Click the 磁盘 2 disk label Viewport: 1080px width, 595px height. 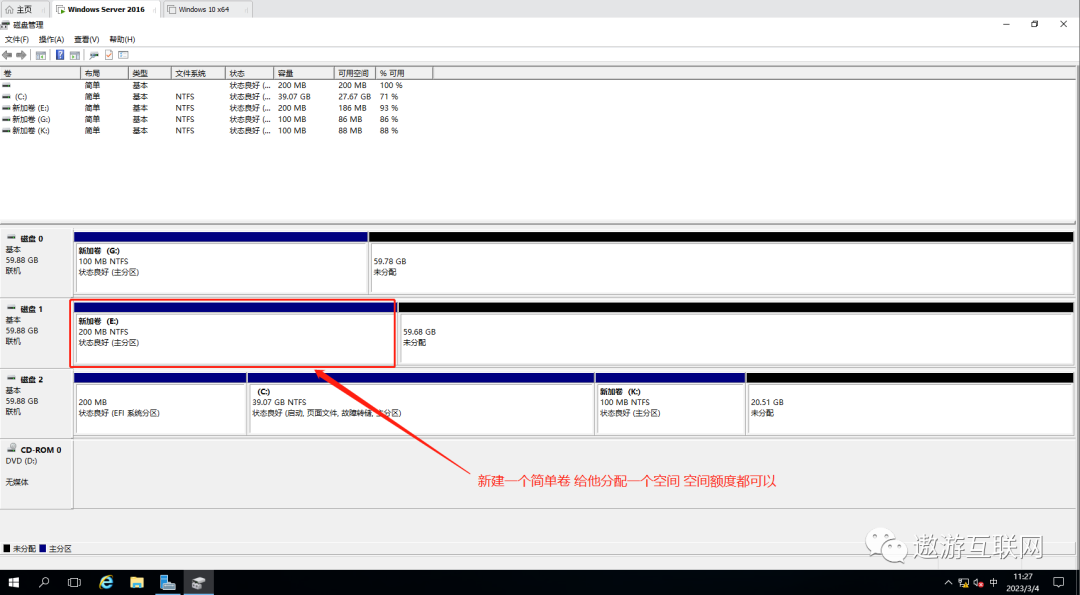coord(32,379)
